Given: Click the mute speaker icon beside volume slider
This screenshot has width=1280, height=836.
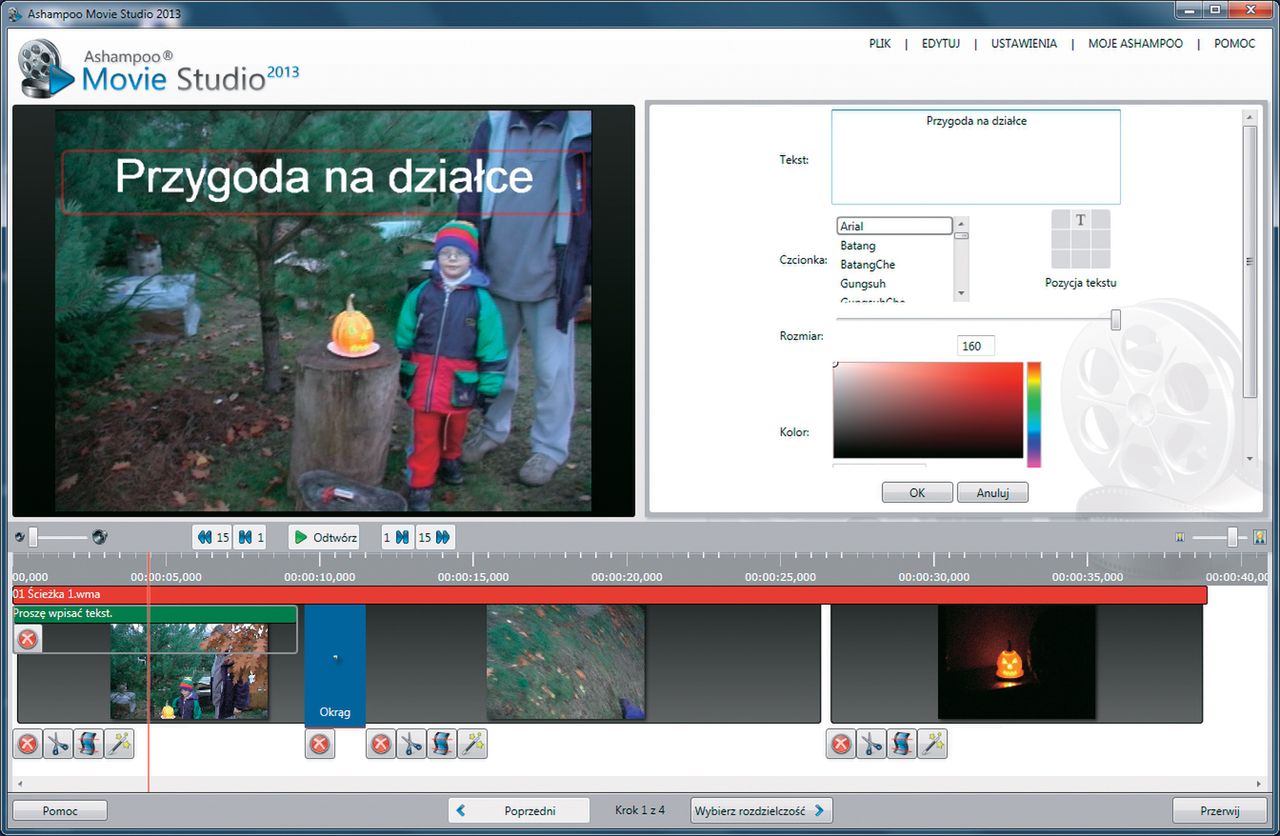Looking at the screenshot, I should [x=20, y=537].
